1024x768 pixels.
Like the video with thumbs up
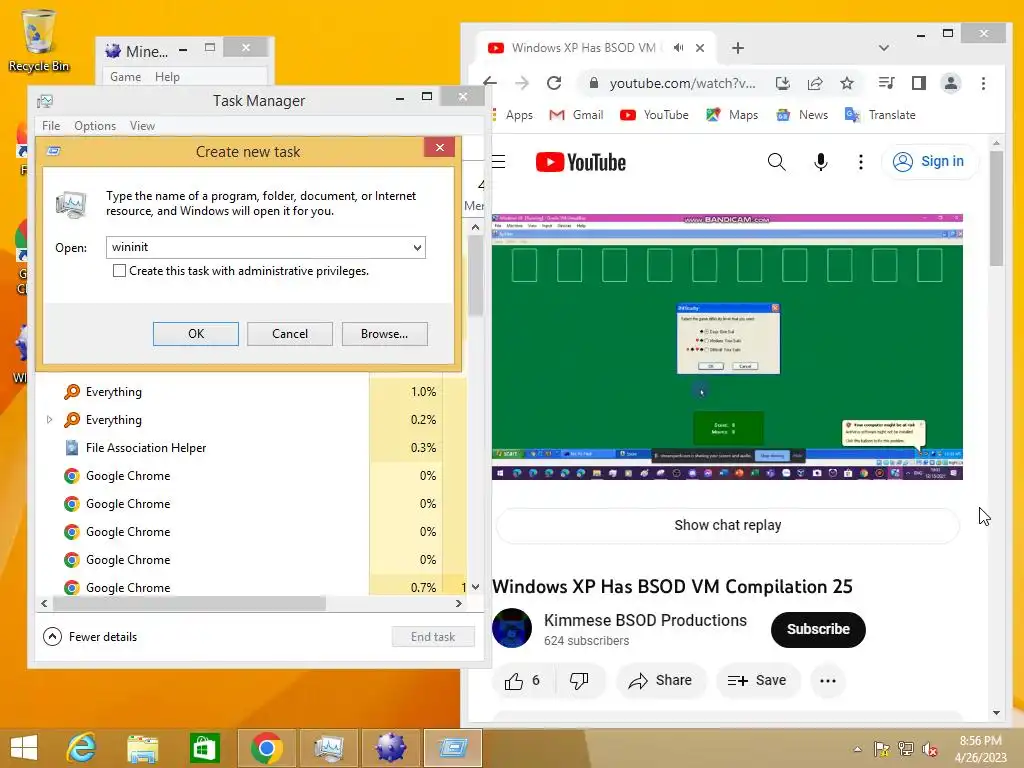[522, 680]
